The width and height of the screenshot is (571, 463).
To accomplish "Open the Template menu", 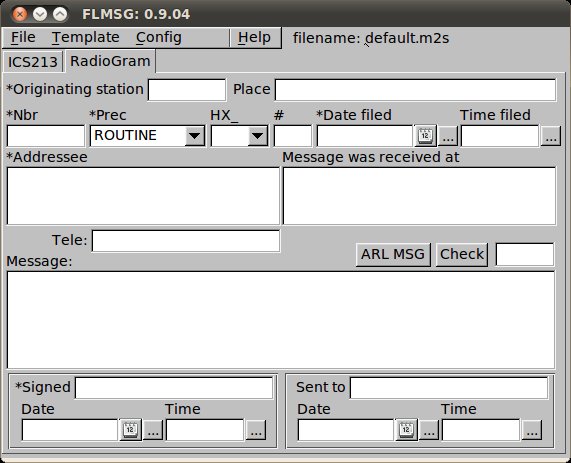I will 86,38.
